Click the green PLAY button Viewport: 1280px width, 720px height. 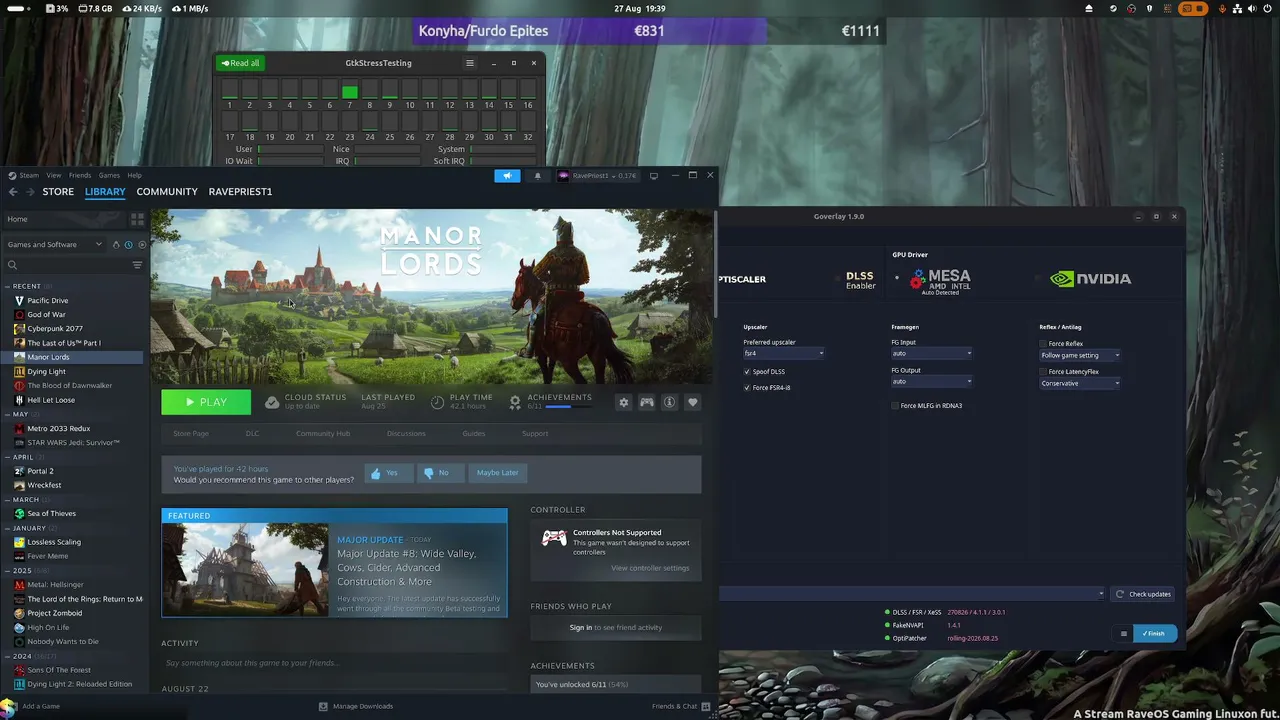[206, 402]
